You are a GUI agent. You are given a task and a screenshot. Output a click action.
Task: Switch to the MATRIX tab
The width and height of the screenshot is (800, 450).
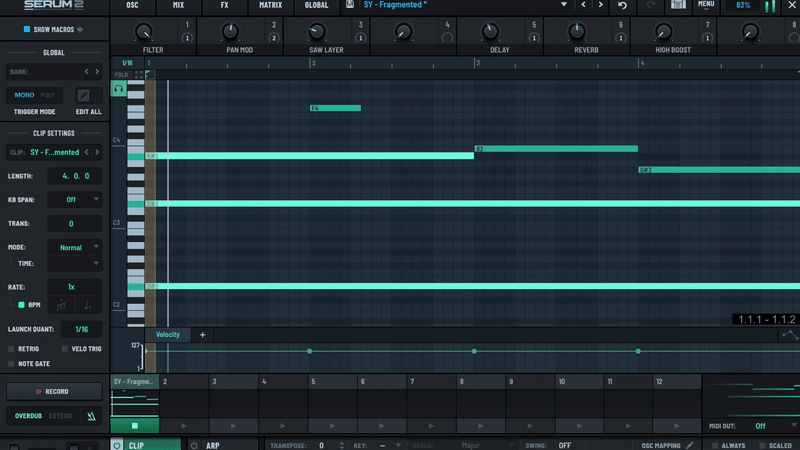pyautogui.click(x=270, y=5)
